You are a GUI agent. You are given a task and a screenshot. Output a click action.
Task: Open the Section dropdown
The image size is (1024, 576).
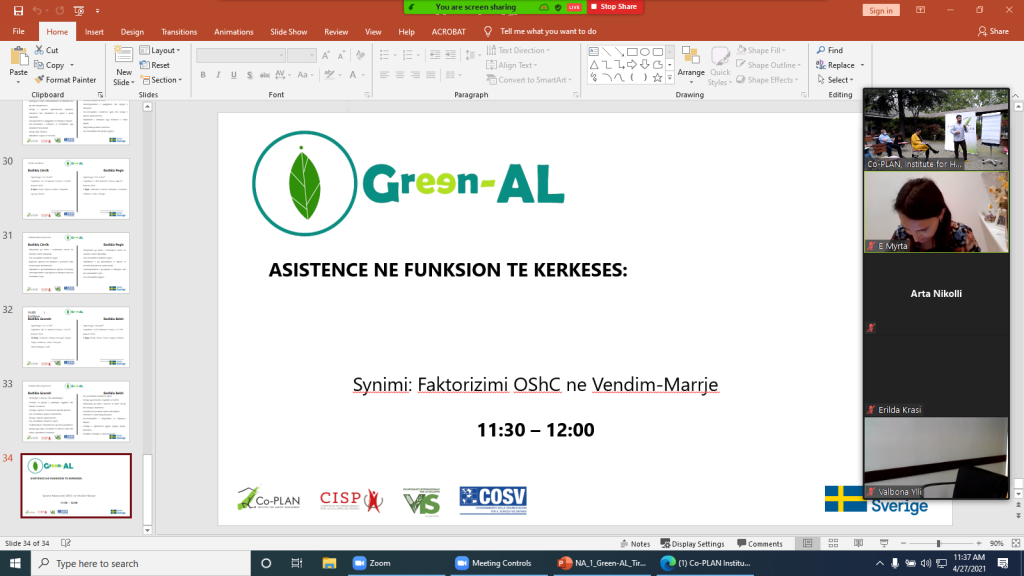point(162,80)
